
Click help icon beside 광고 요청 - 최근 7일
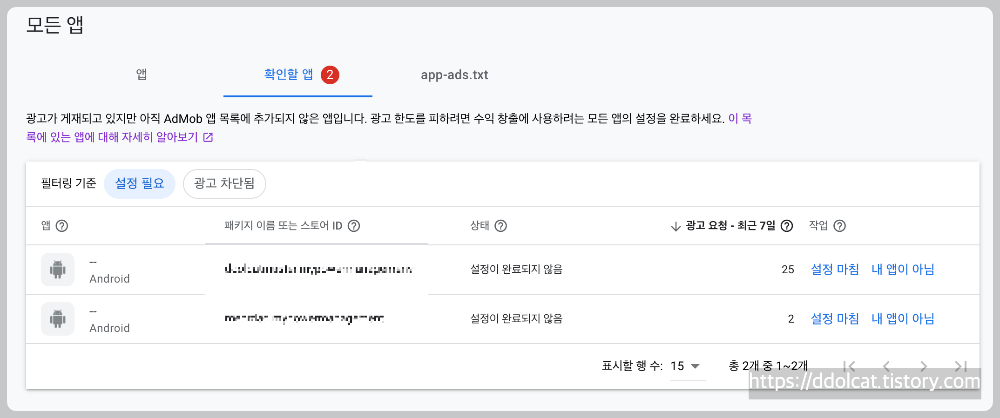click(787, 226)
